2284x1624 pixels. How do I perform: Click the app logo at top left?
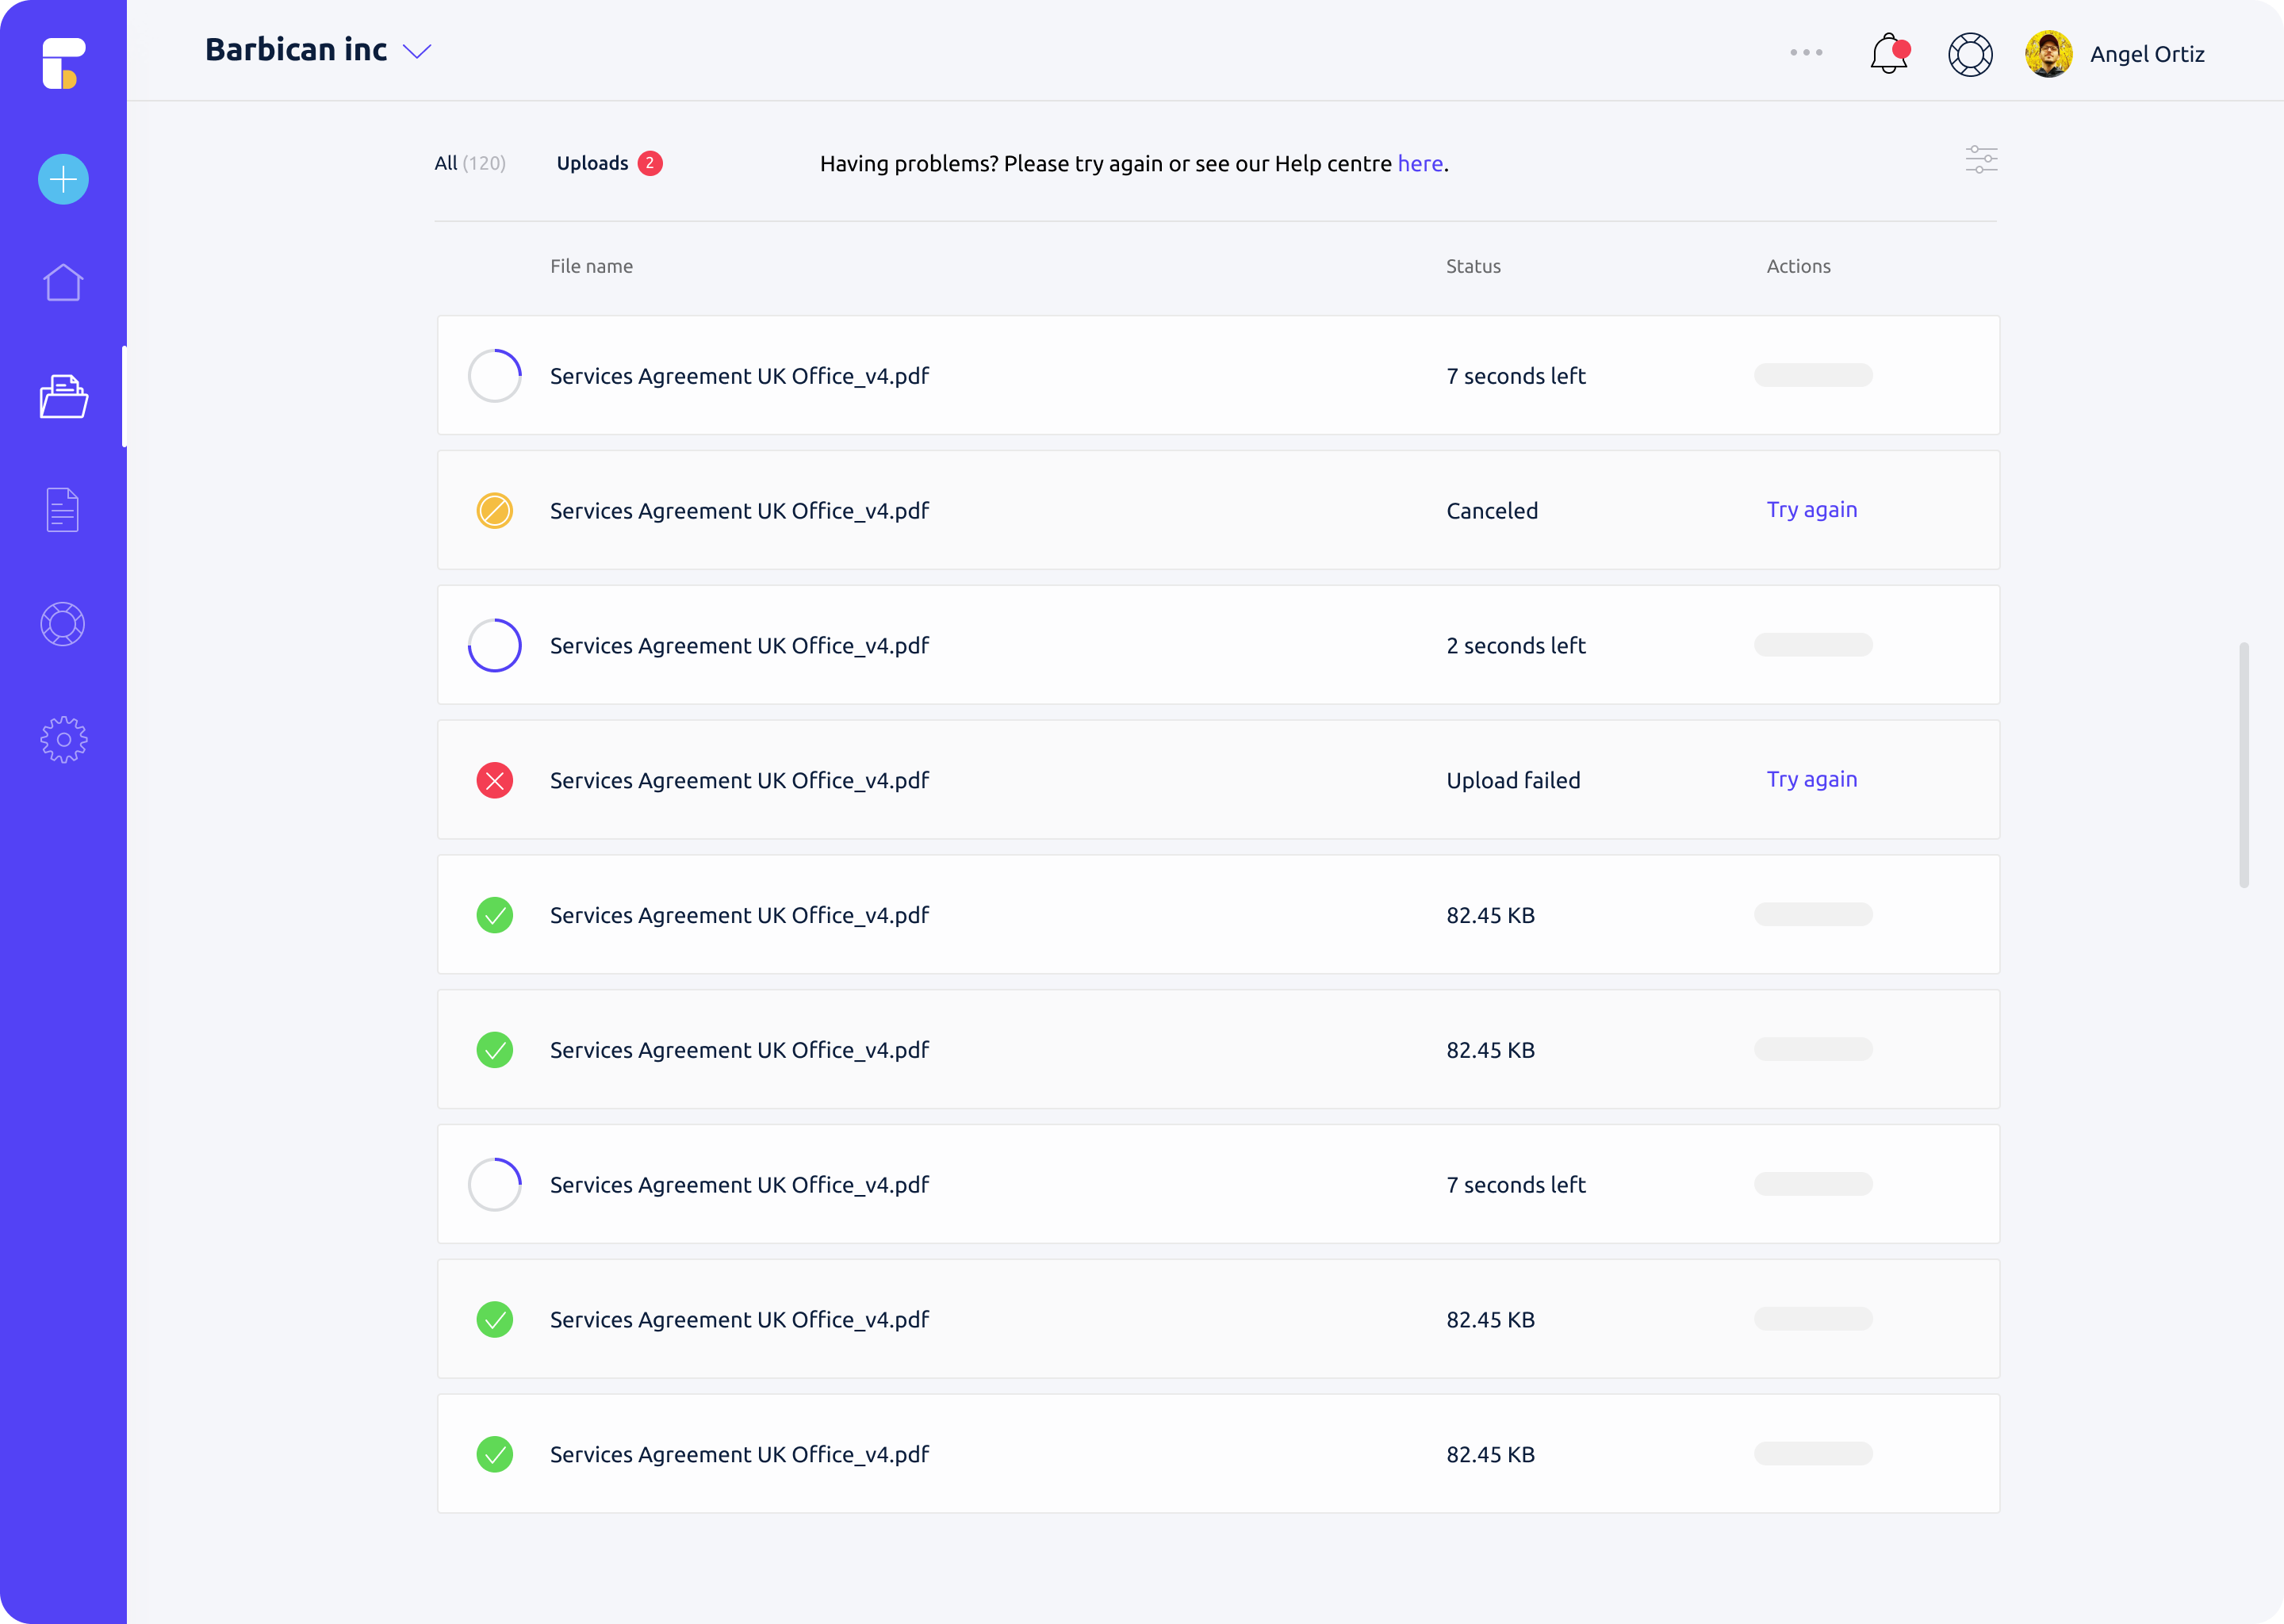coord(63,63)
